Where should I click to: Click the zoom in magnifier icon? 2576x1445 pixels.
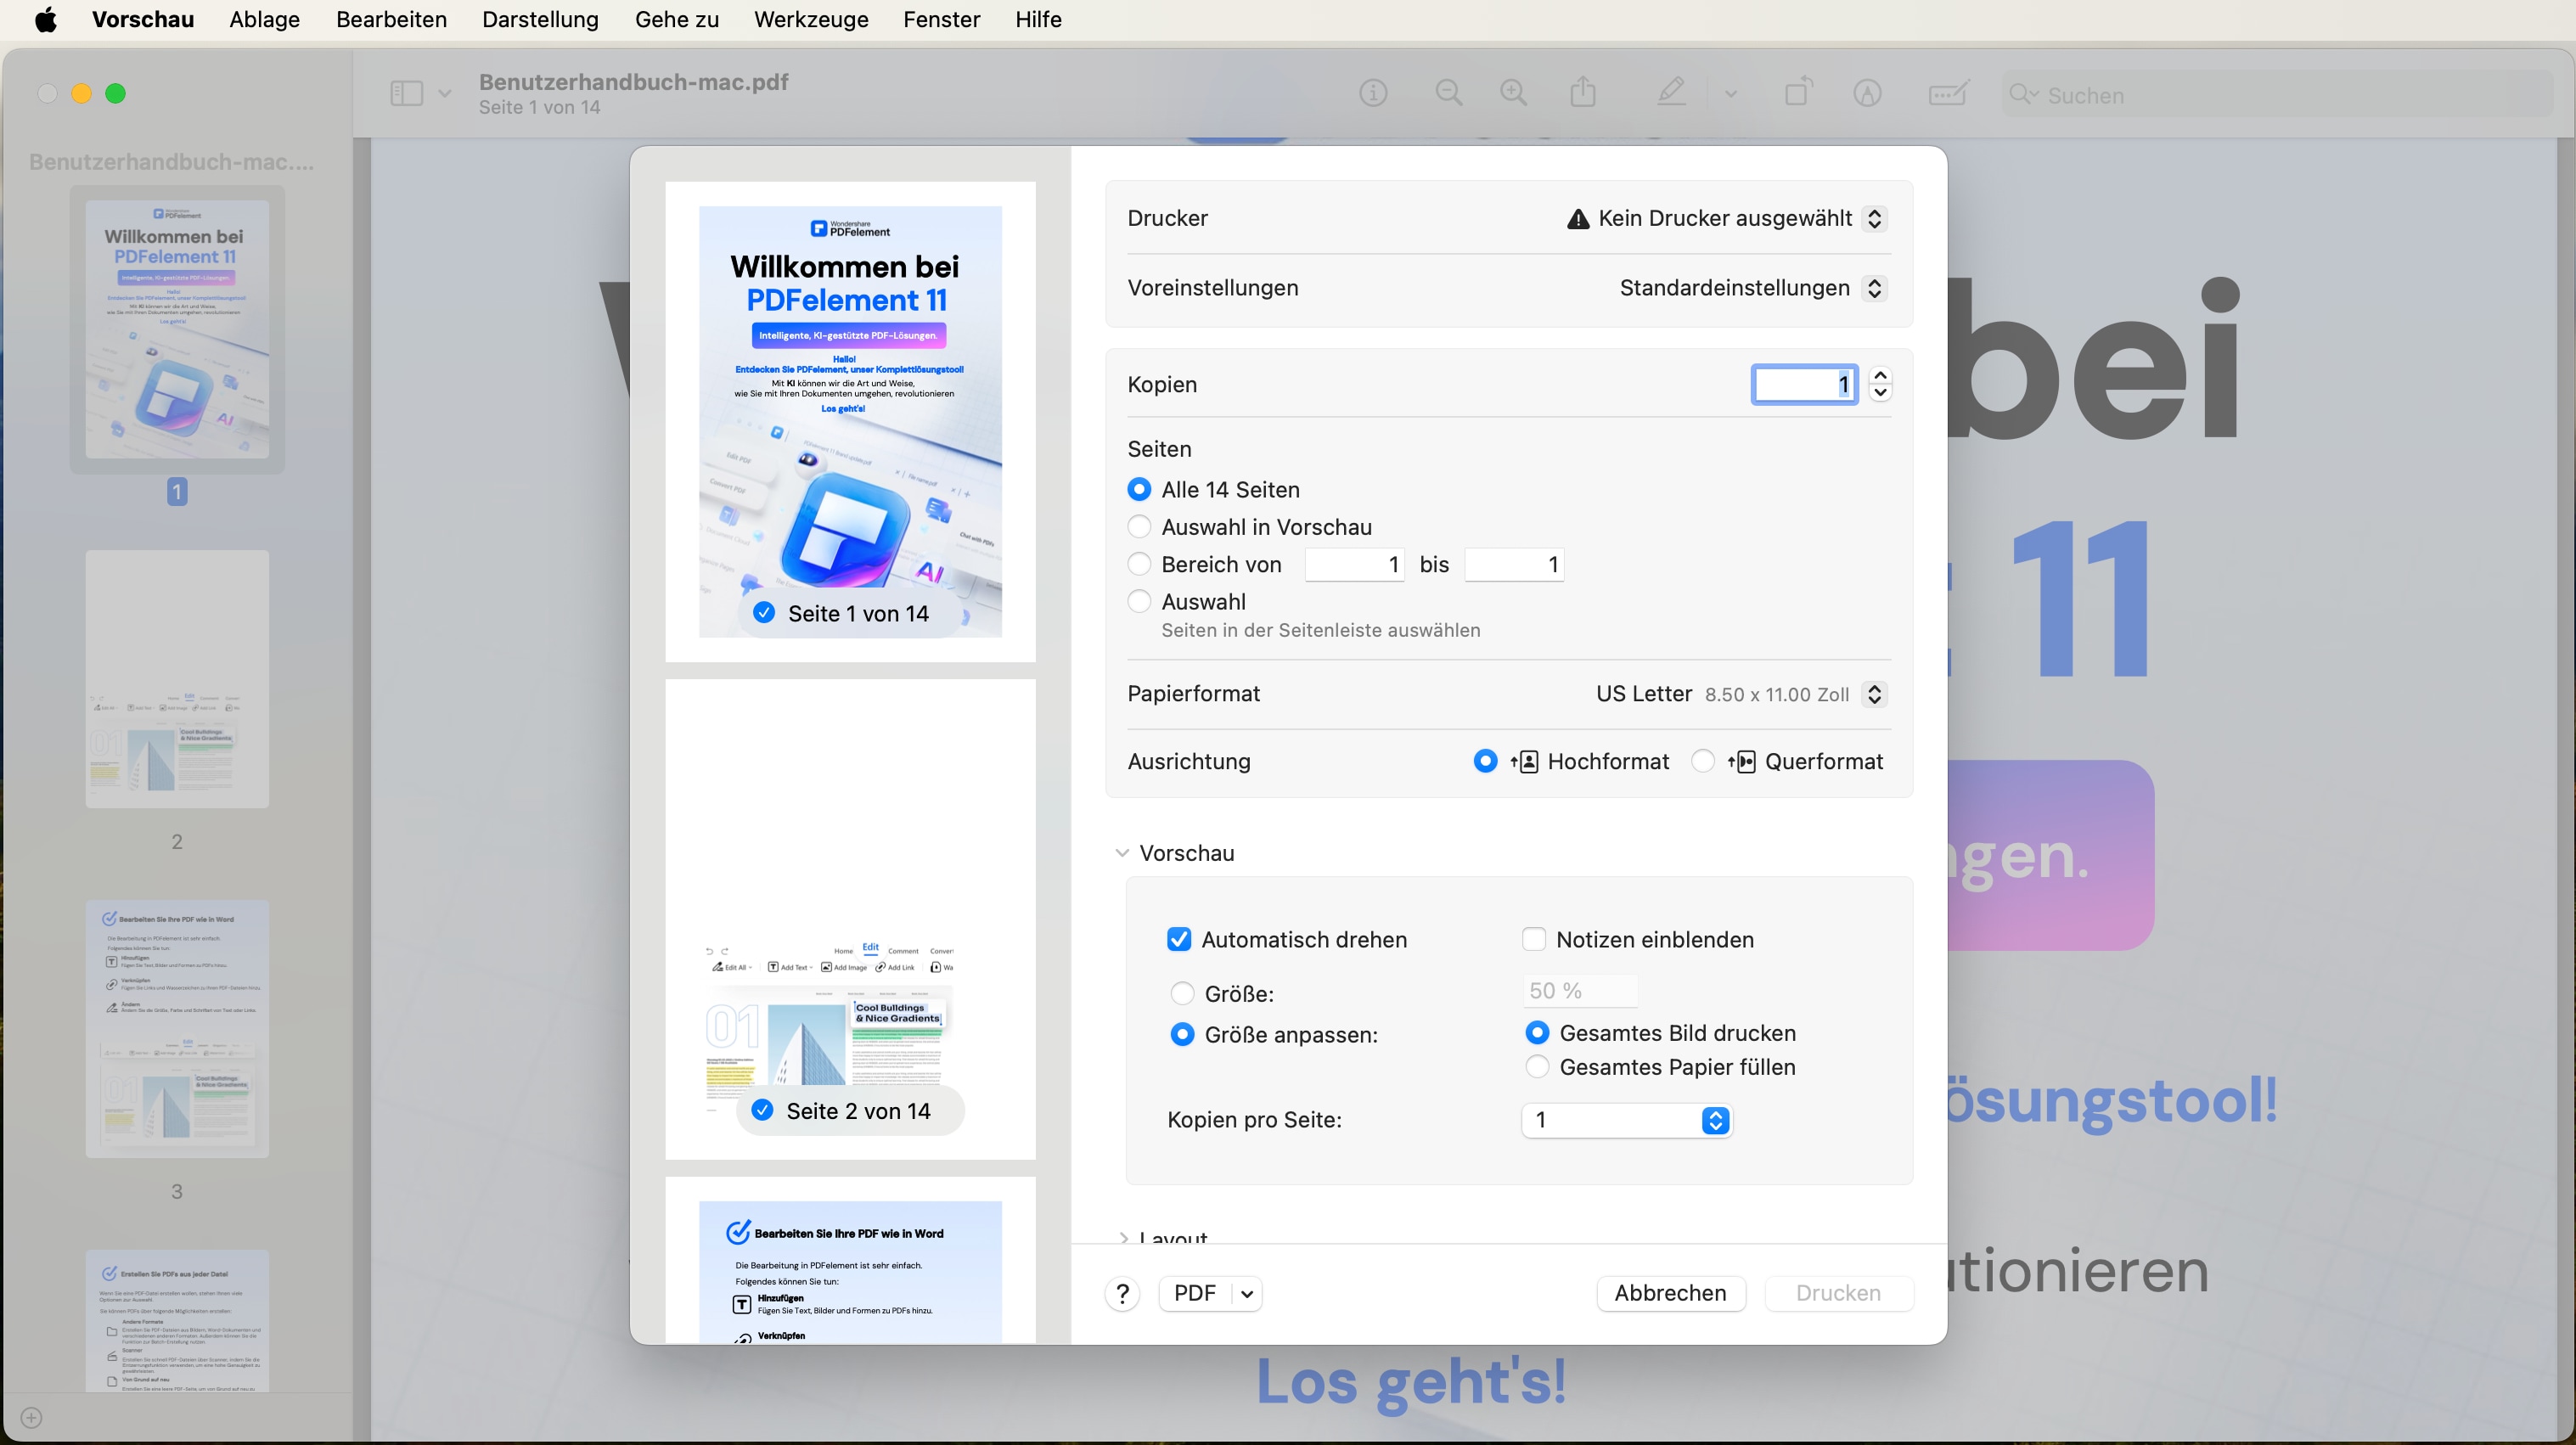[x=1514, y=94]
